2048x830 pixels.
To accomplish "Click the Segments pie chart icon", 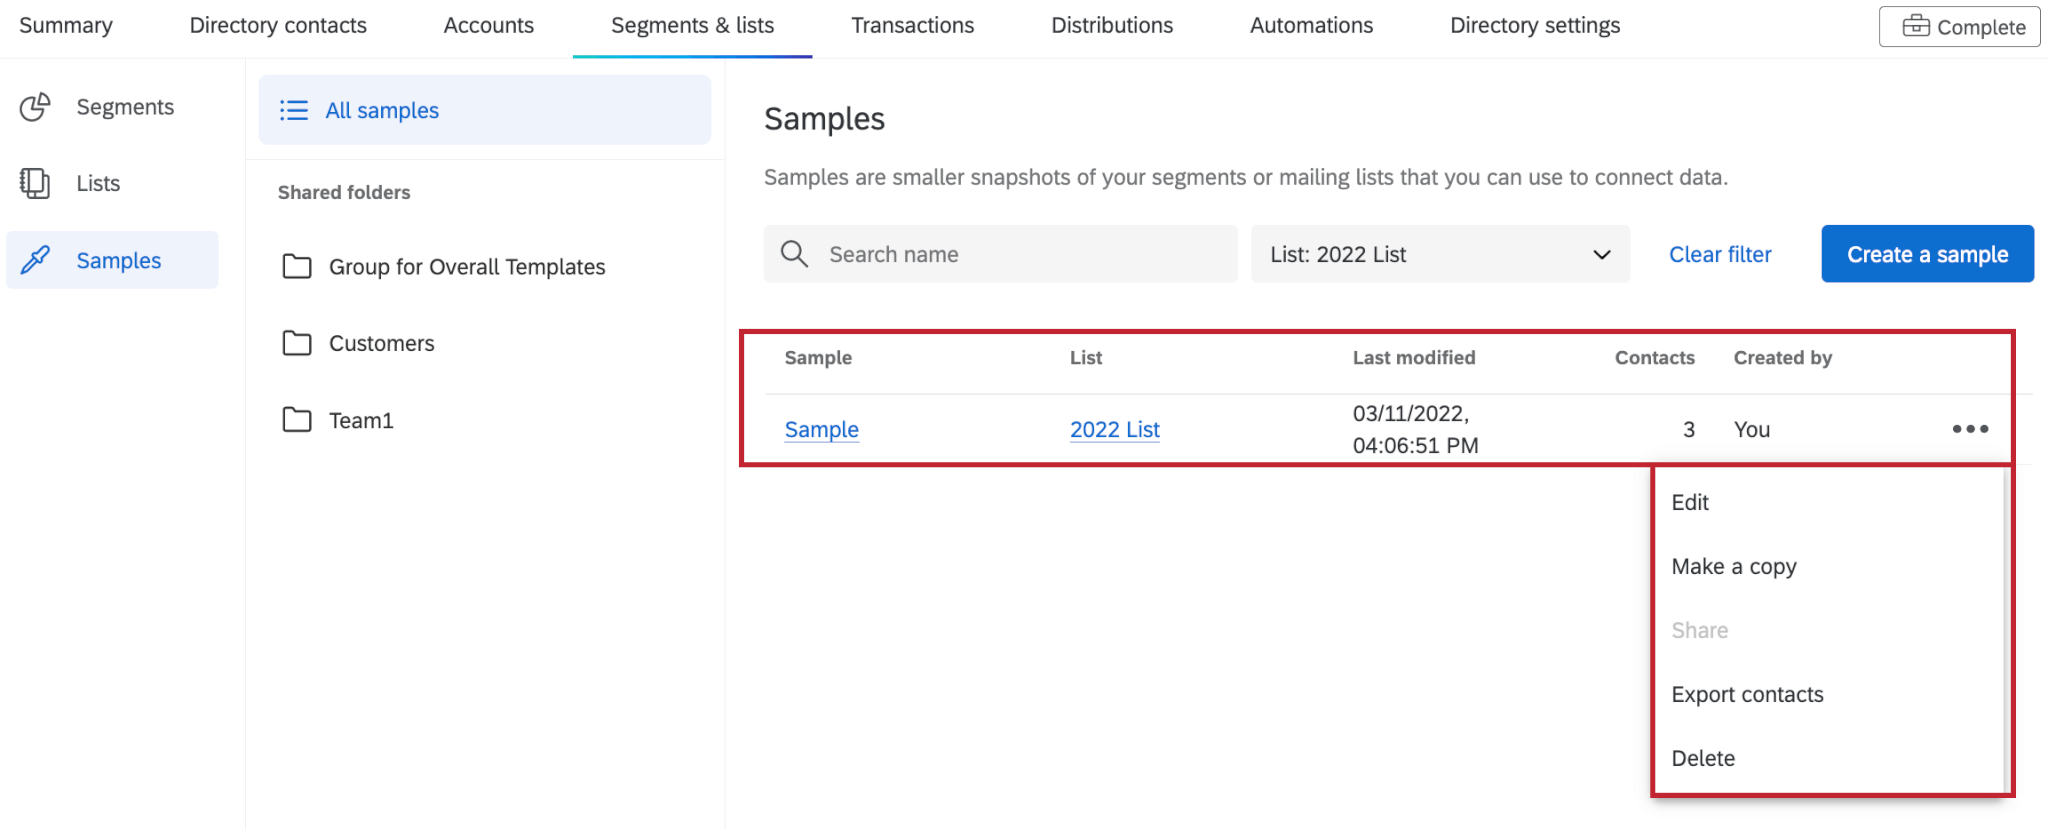I will tap(35, 107).
